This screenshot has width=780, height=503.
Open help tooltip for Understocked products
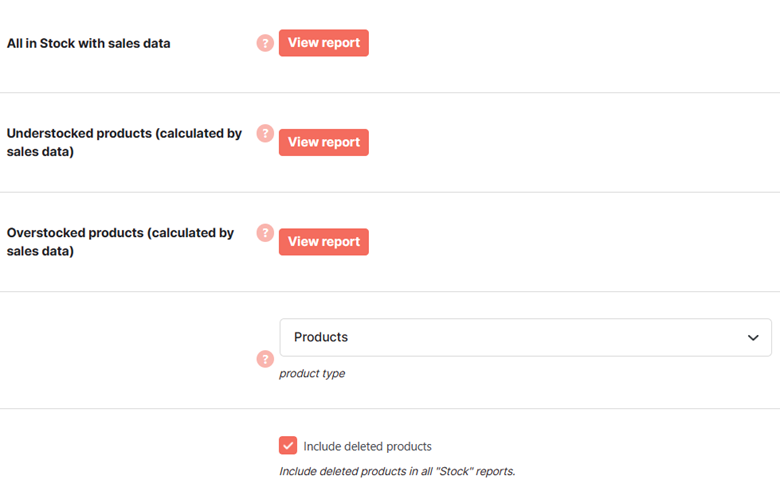click(x=265, y=133)
